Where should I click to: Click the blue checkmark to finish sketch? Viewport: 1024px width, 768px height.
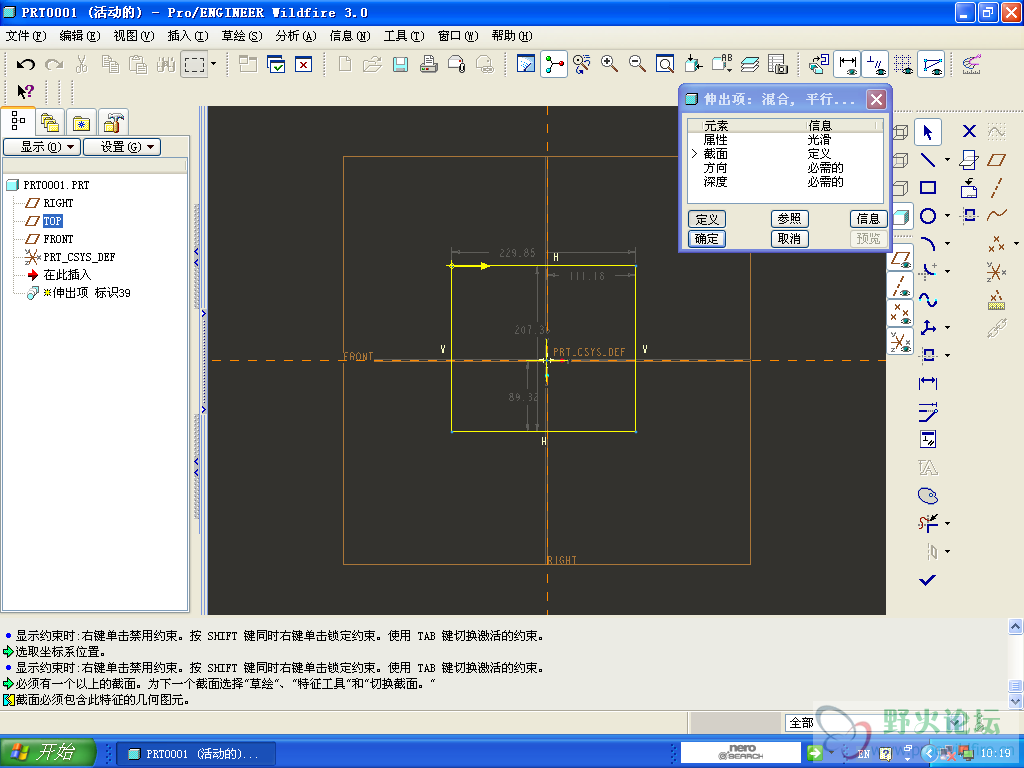[x=927, y=580]
